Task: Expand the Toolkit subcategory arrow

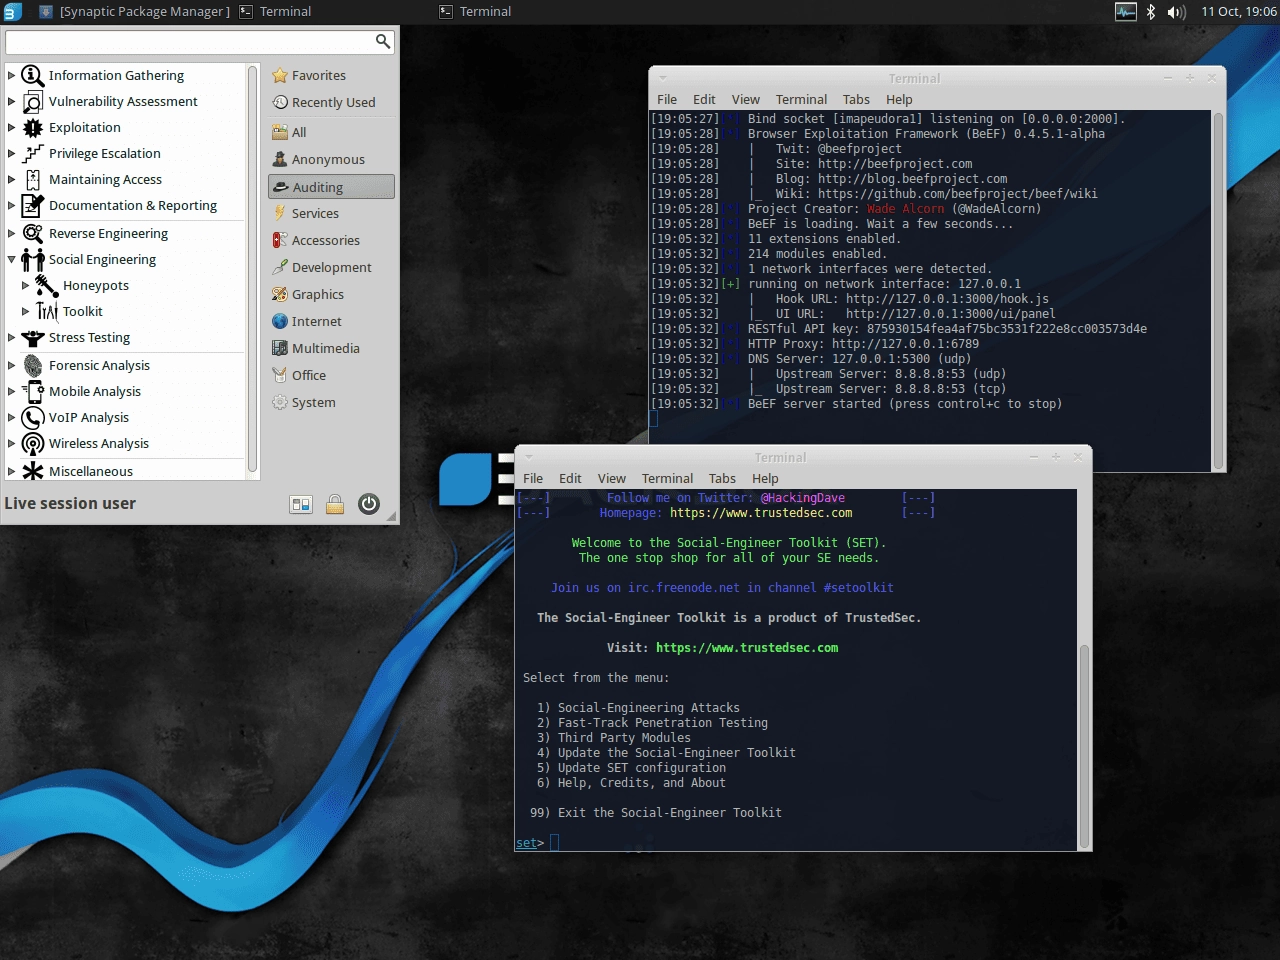Action: point(25,311)
